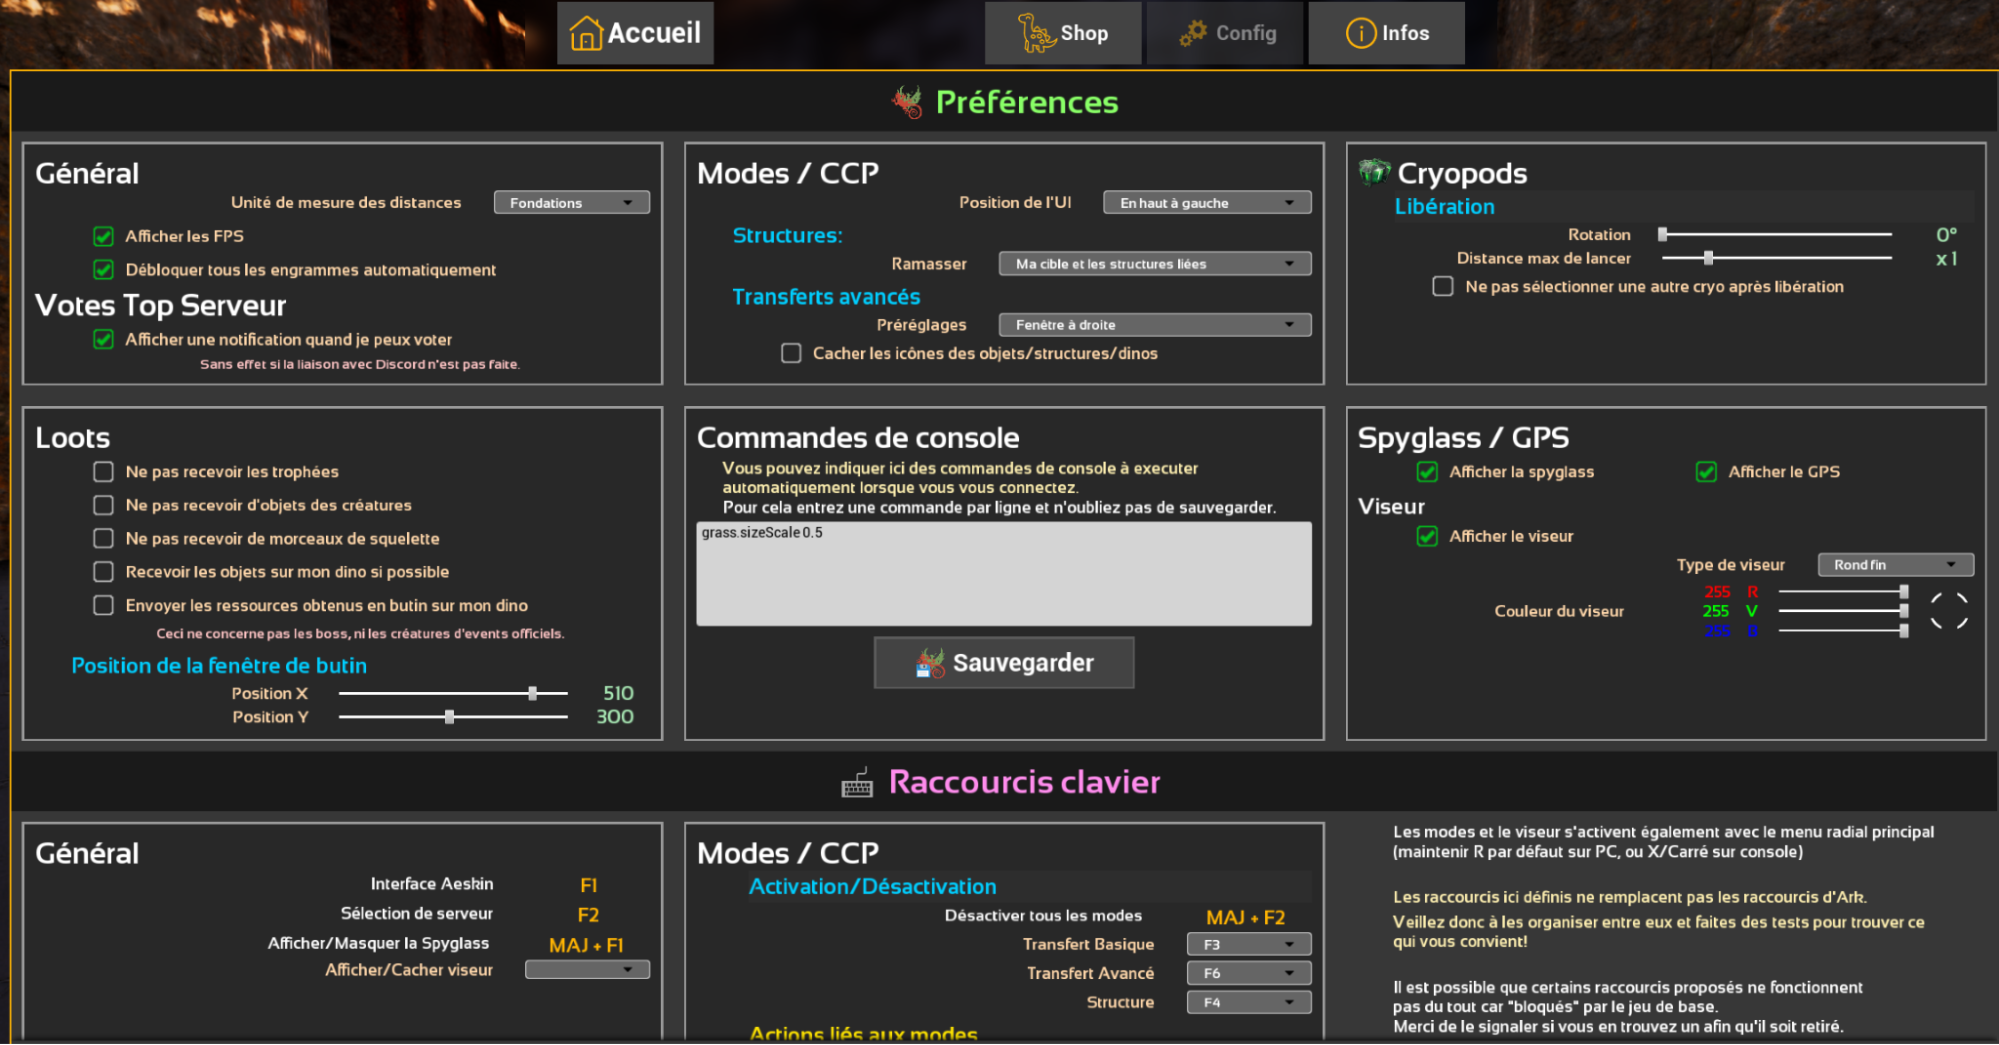Open Transfert Avancé F6 dropdown
The width and height of the screenshot is (1999, 1045).
coord(1249,973)
